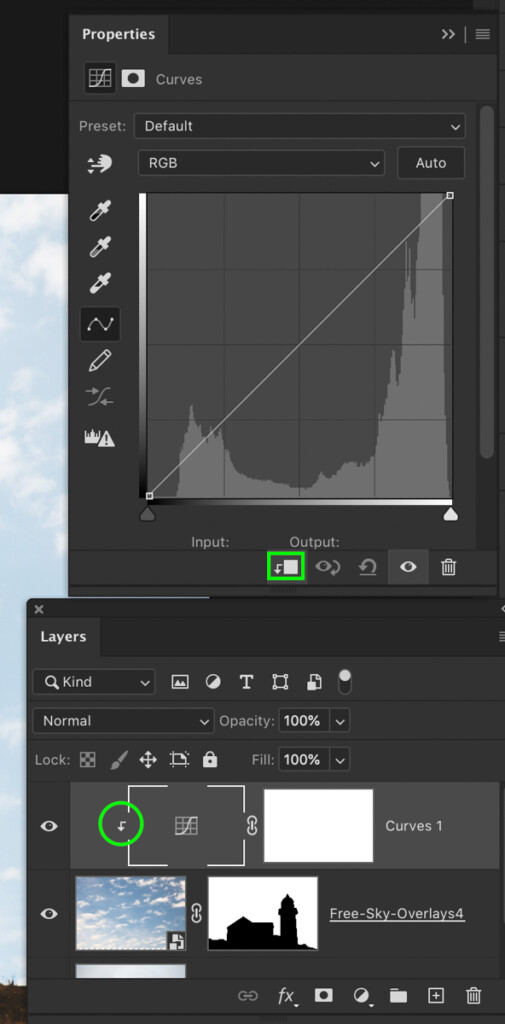Viewport: 505px width, 1024px height.
Task: Click the Auto button
Action: click(431, 163)
